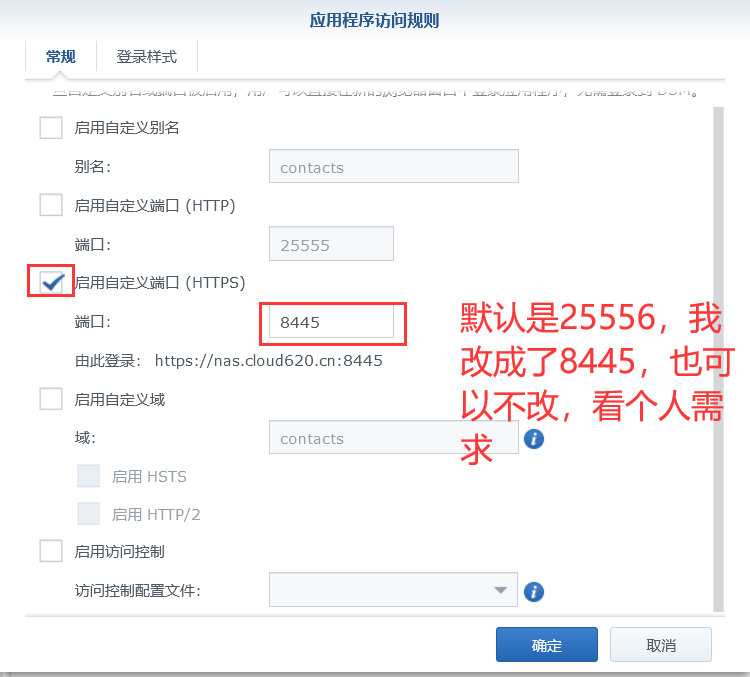The width and height of the screenshot is (750, 677).
Task: Toggle the HSTS checkbox
Action: pyautogui.click(x=88, y=476)
